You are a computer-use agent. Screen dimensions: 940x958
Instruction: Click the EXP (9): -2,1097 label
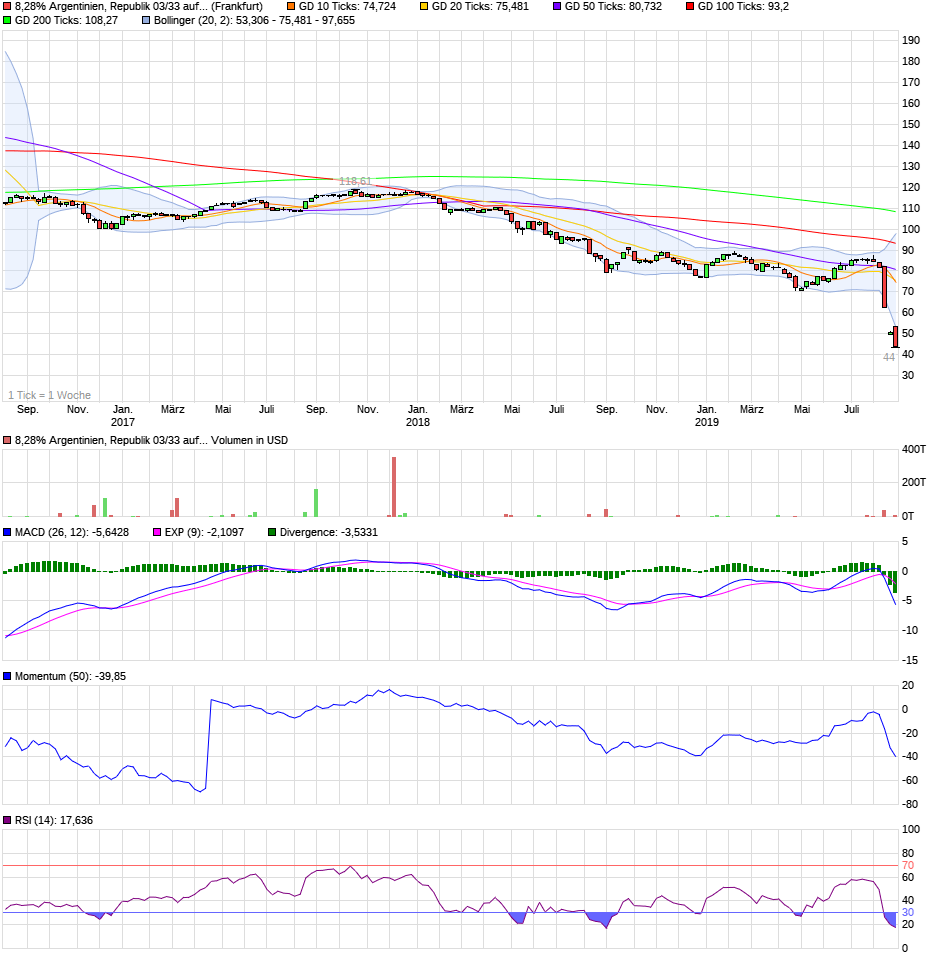tap(204, 533)
